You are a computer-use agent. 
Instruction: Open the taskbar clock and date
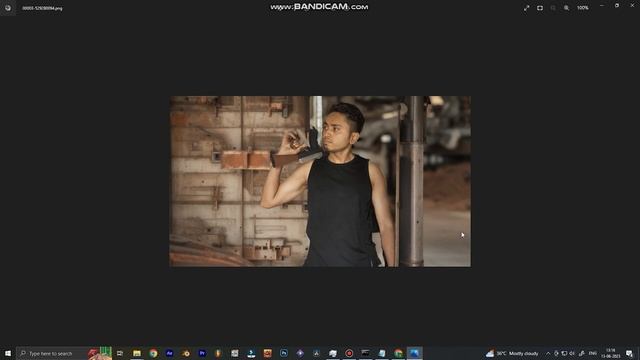[611, 353]
